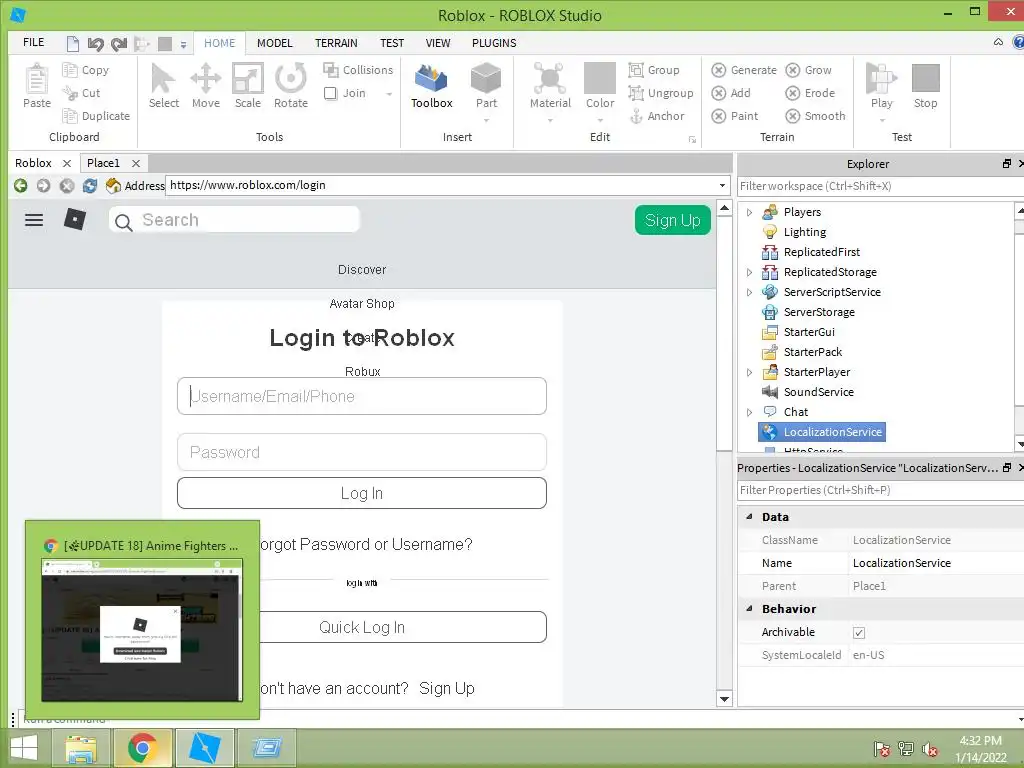Open the FILE menu
This screenshot has height=768, width=1024.
(33, 42)
